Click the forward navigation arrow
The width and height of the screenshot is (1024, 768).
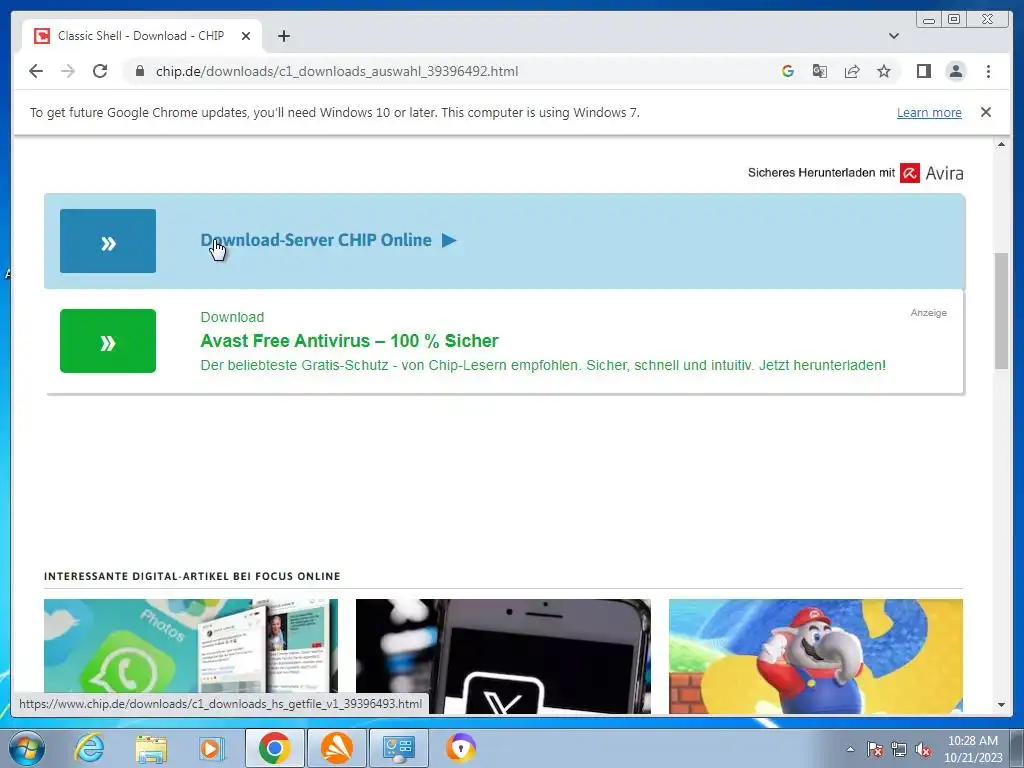68,71
